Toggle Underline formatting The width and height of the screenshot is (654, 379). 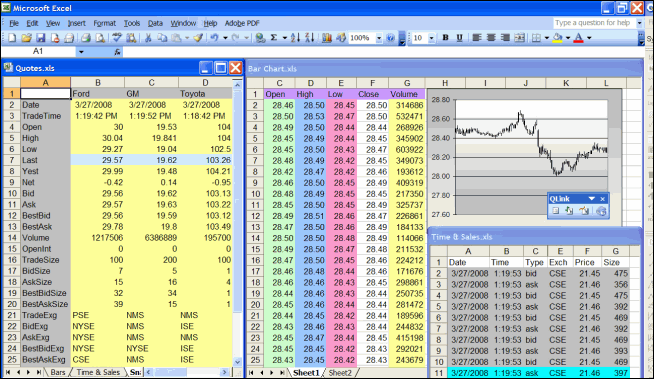pos(460,38)
